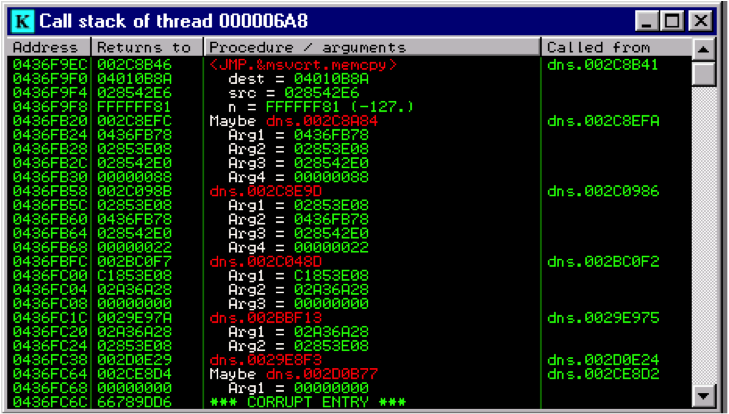This screenshot has height=414, width=729.
Task: Click the title bar 'Call stack of thread 000006A8'
Action: [x=173, y=21]
